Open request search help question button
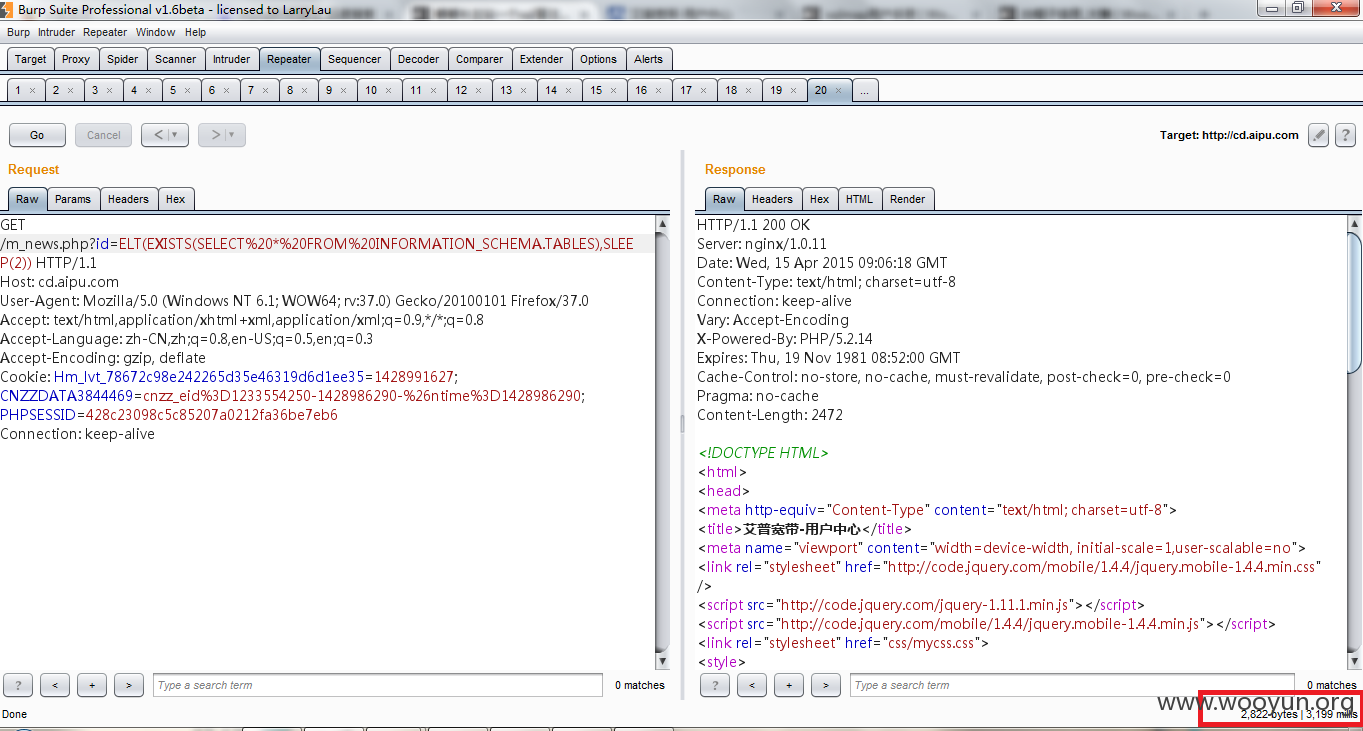1363x731 pixels. (18, 685)
